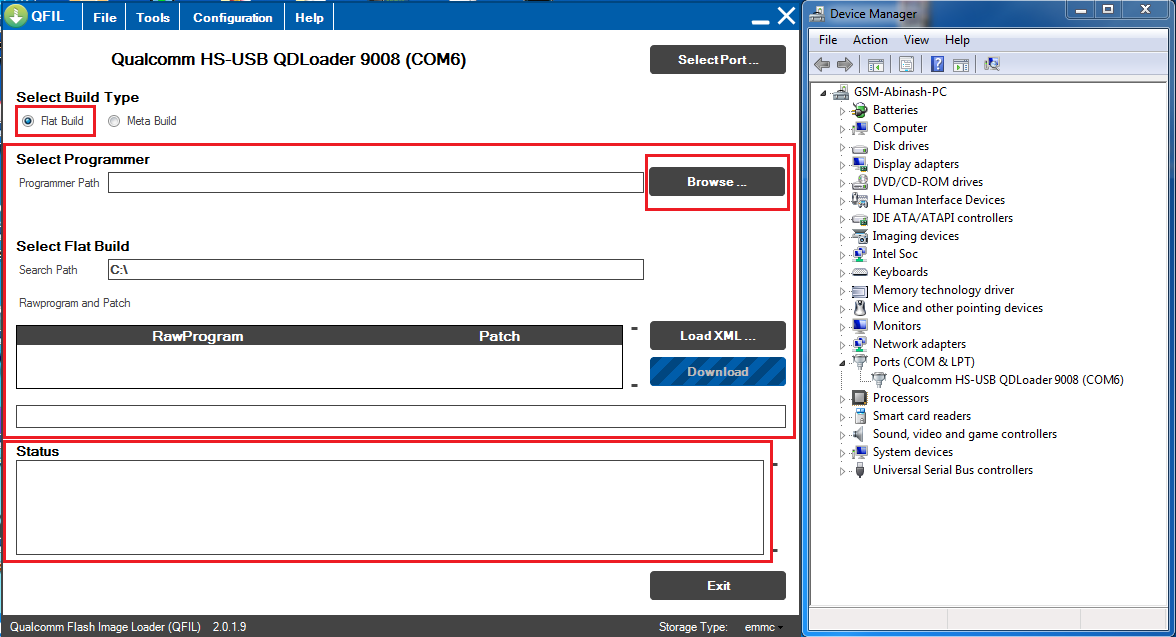Select the Keyboards icon in the device tree

[858, 271]
